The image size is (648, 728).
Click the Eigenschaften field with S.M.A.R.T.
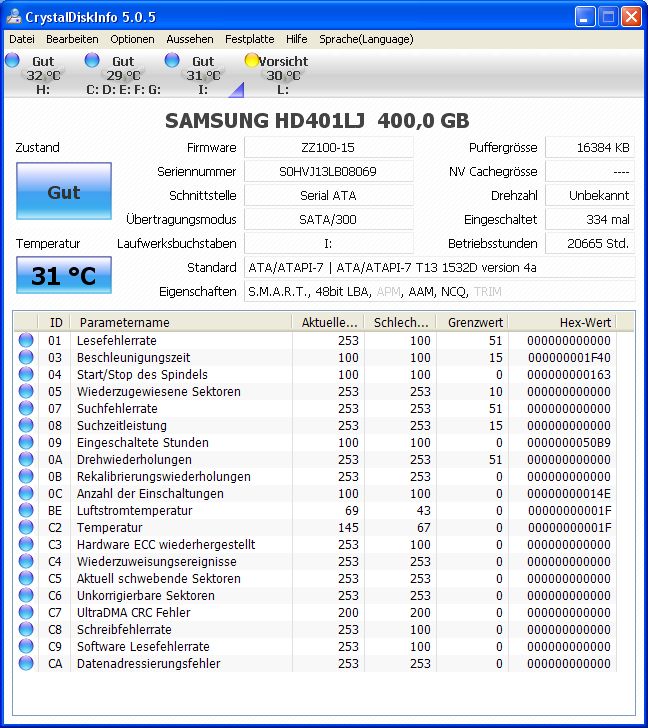[440, 292]
